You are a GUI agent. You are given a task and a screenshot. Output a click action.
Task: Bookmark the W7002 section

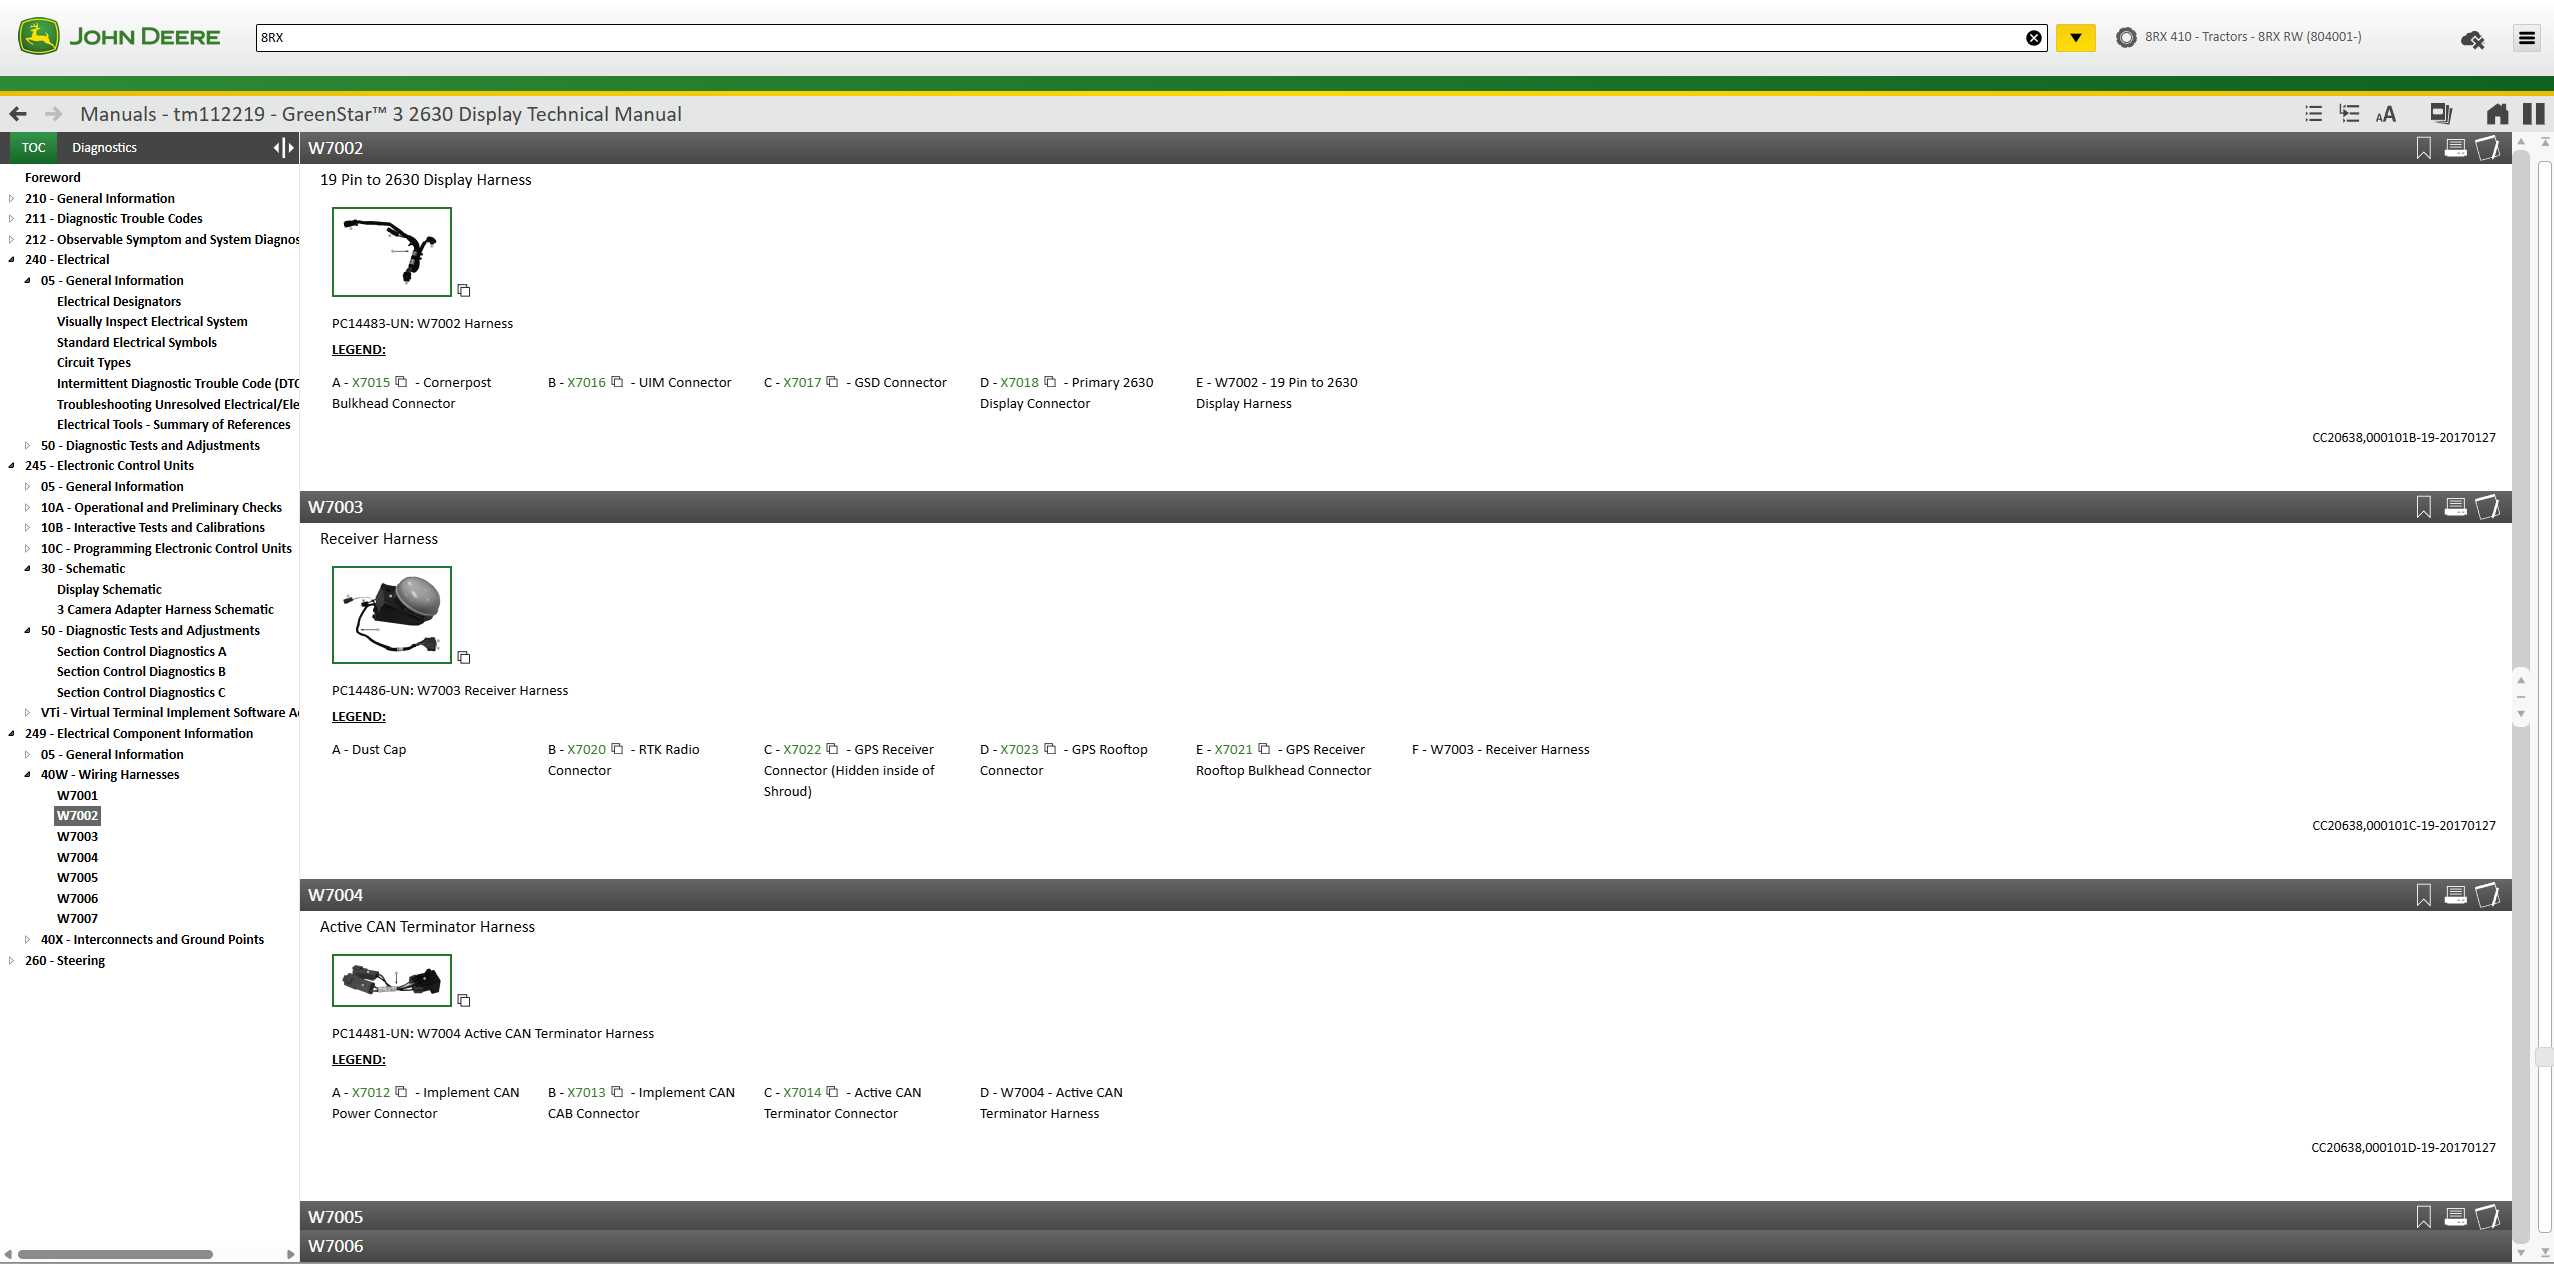[2423, 148]
